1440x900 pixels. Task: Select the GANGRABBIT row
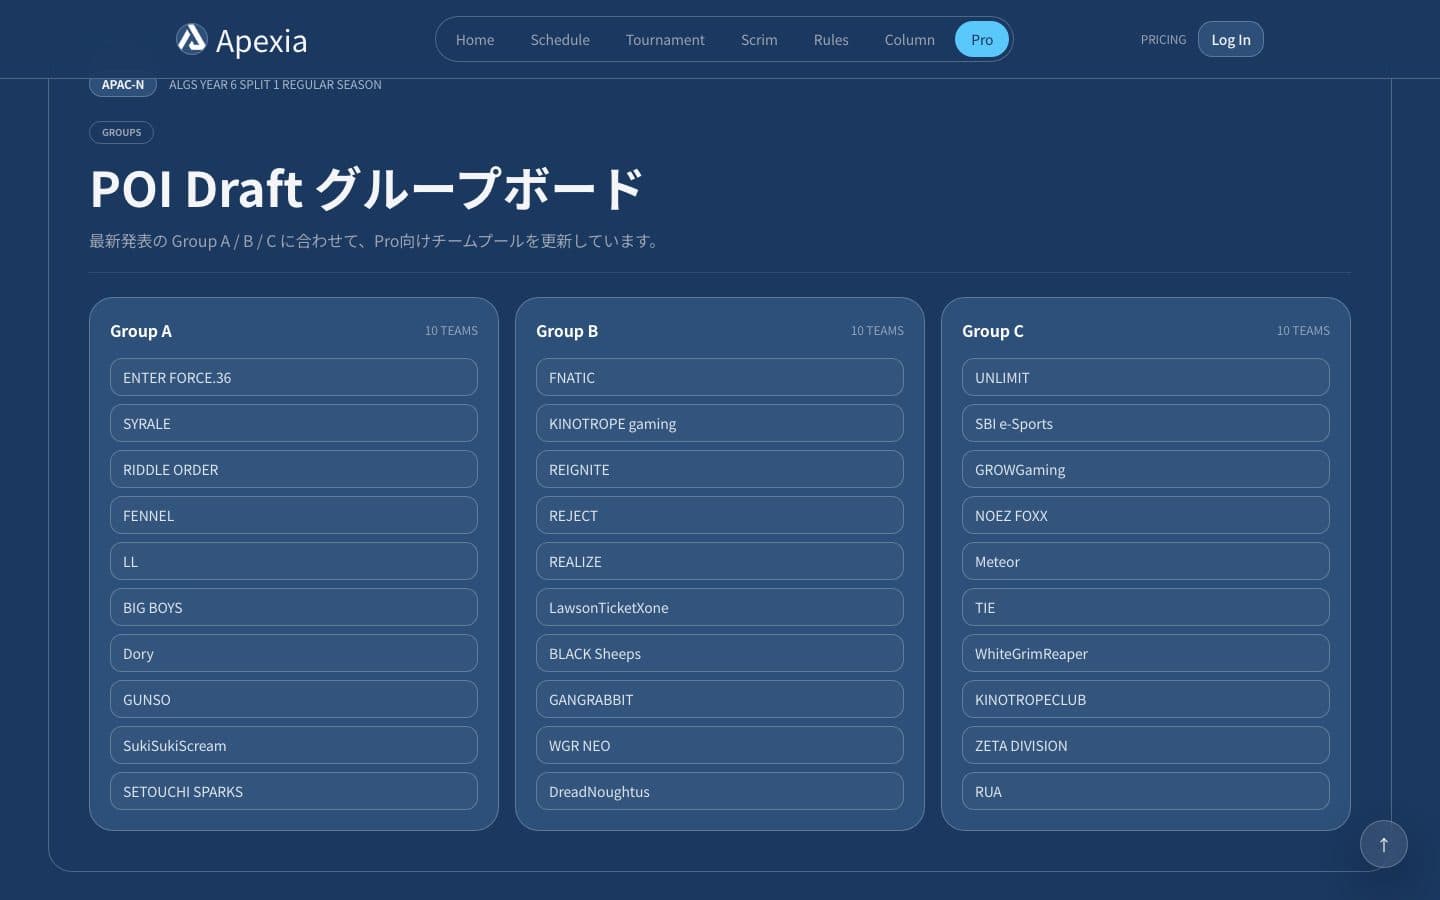(720, 699)
